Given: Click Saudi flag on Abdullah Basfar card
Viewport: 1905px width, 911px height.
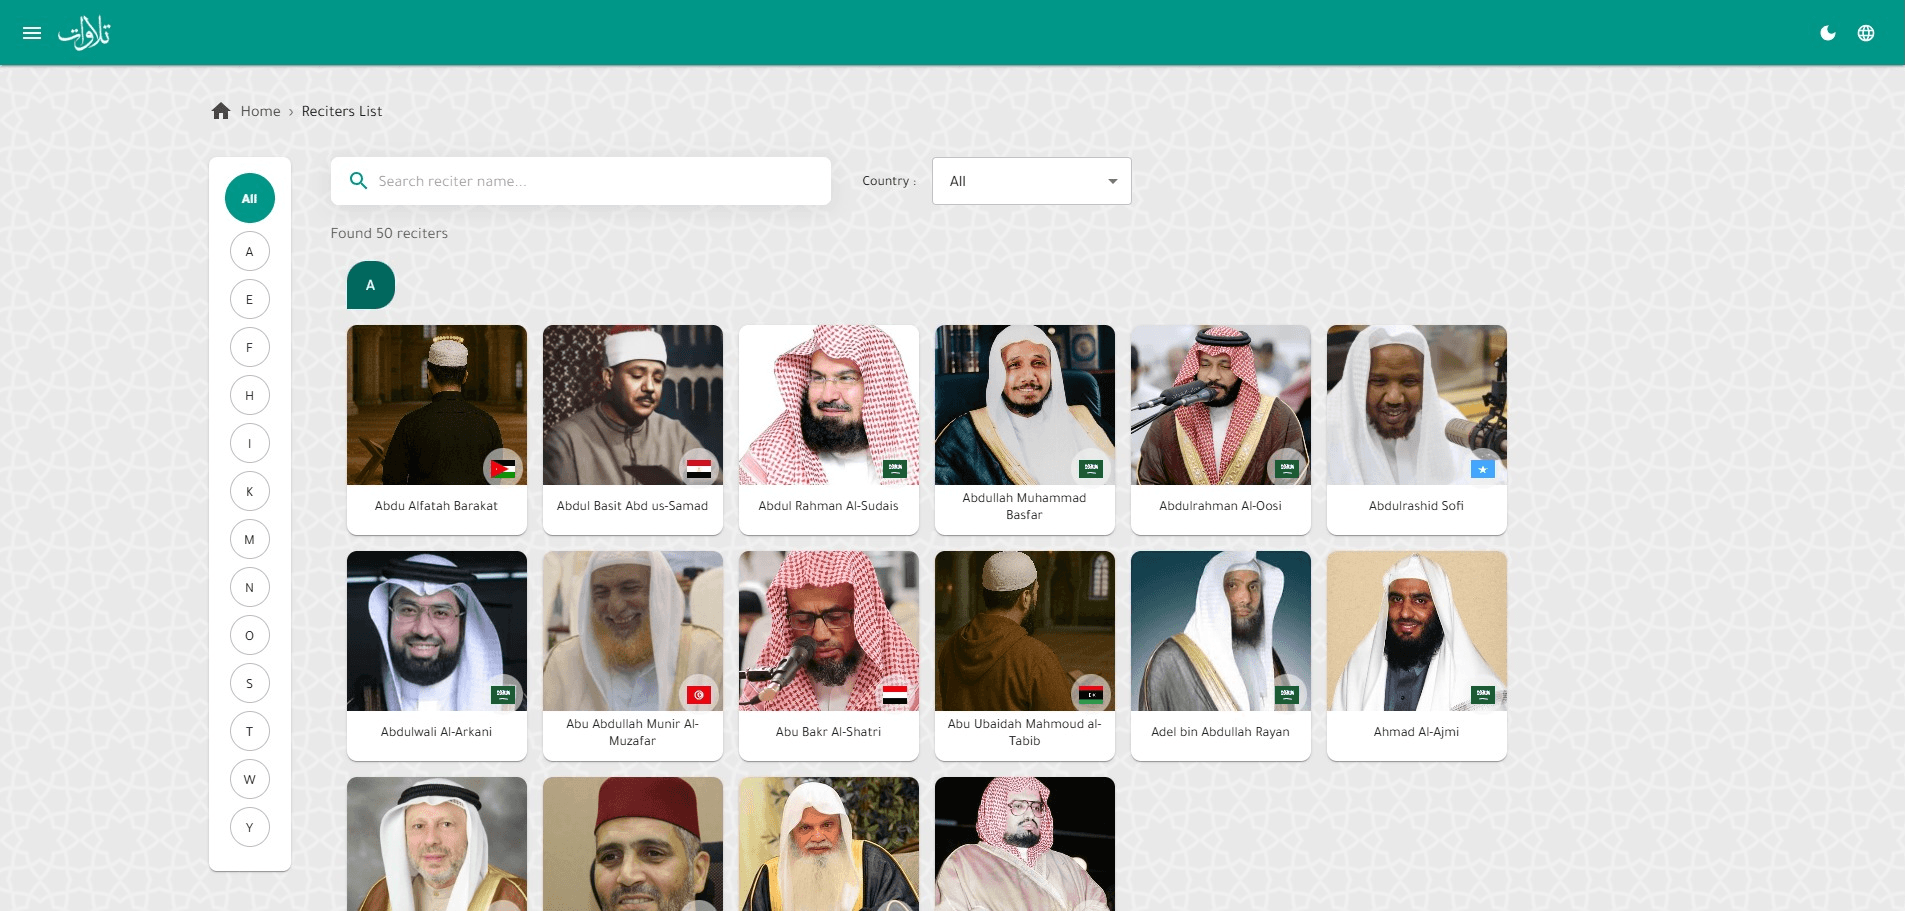Looking at the screenshot, I should [x=1091, y=469].
